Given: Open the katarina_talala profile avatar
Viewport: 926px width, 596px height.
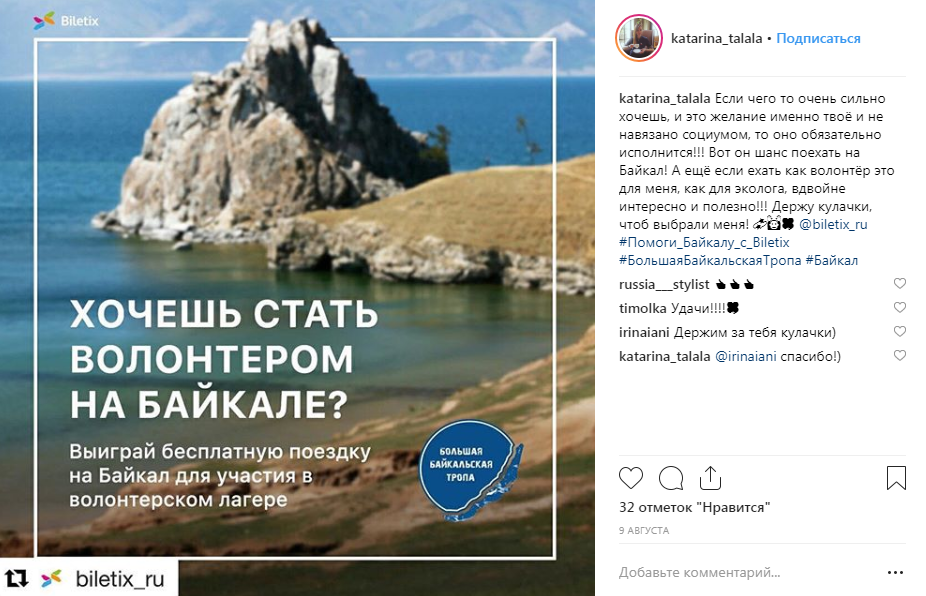Looking at the screenshot, I should (639, 38).
